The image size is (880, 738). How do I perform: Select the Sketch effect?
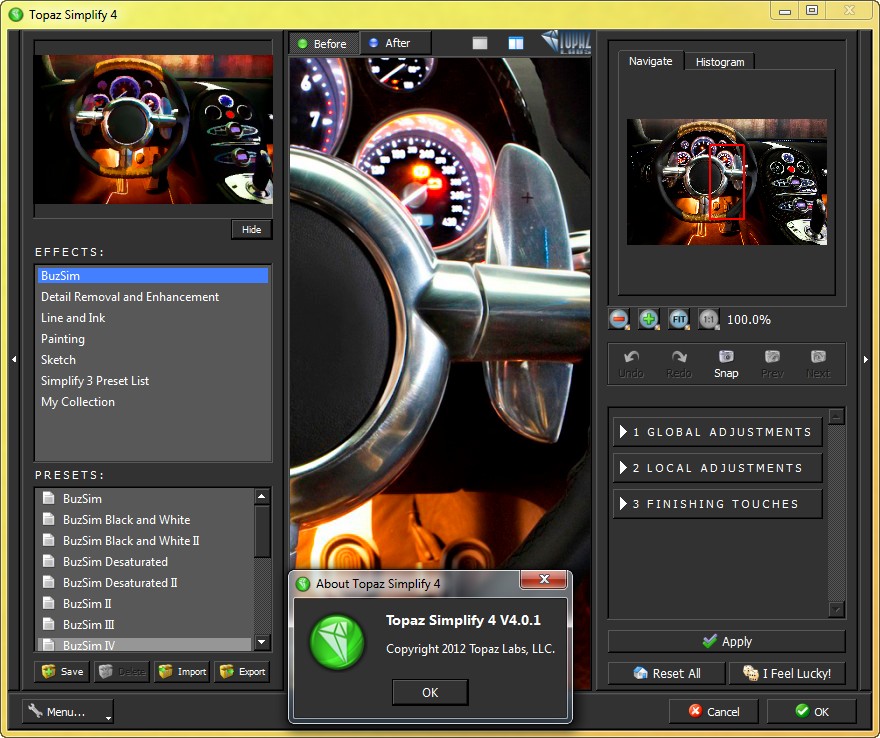click(153, 360)
